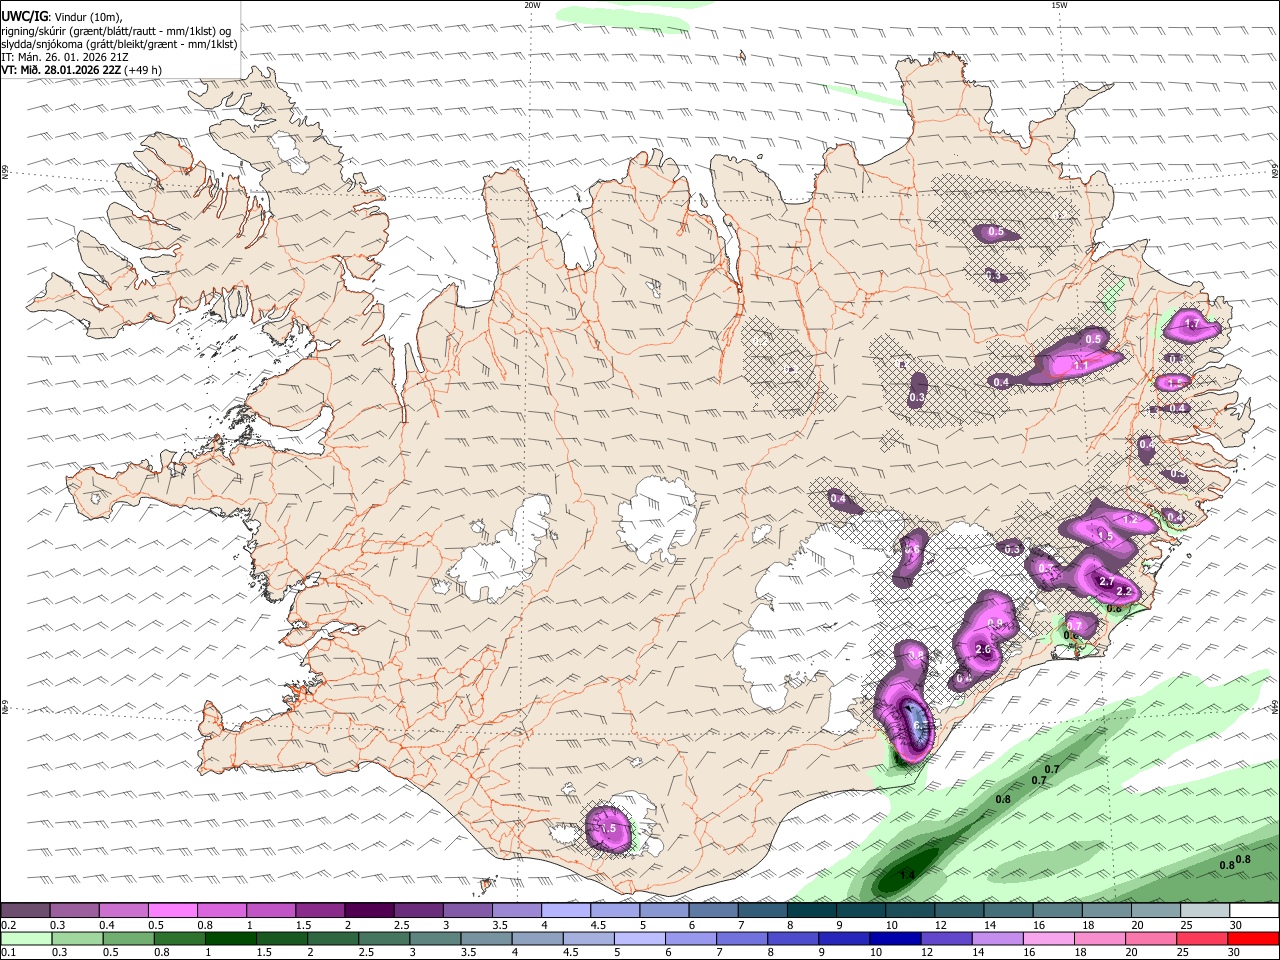Viewport: 1280px width, 960px height.
Task: Click the '15W' longitude label at top
Action: pos(1059,5)
